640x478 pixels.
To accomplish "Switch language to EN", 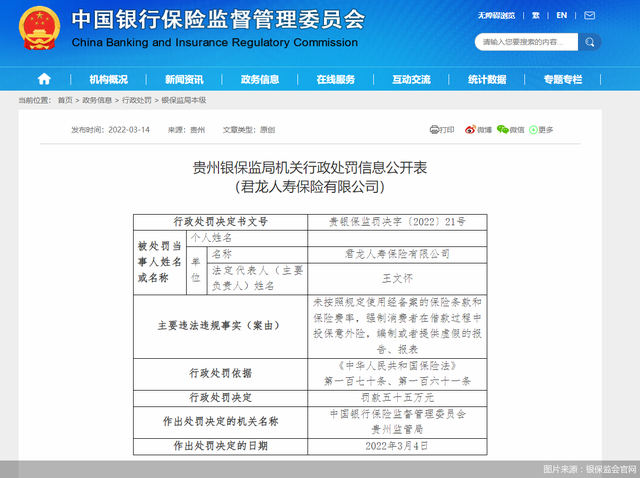I will (x=562, y=16).
